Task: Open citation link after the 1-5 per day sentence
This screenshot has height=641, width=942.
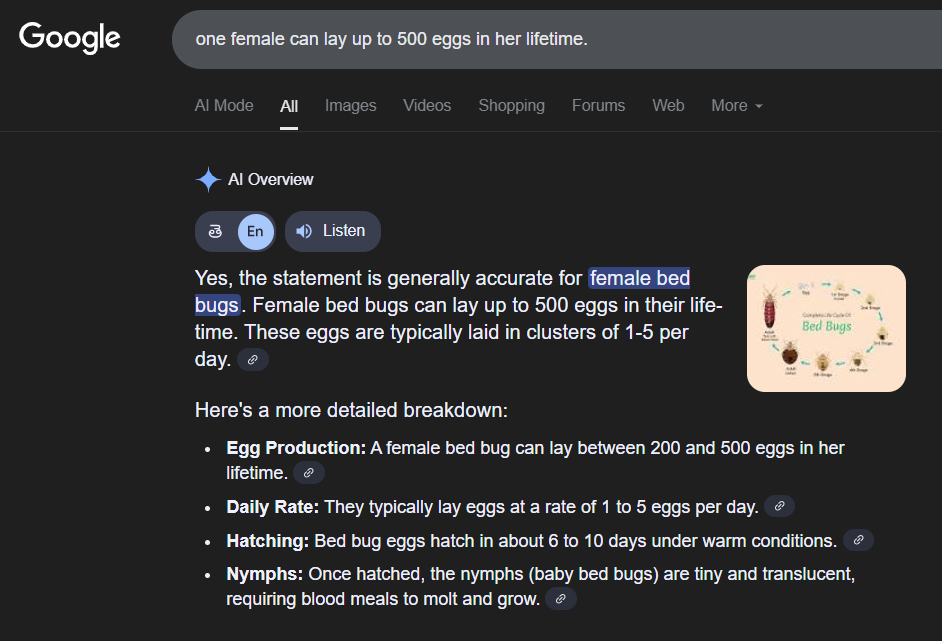Action: [252, 359]
